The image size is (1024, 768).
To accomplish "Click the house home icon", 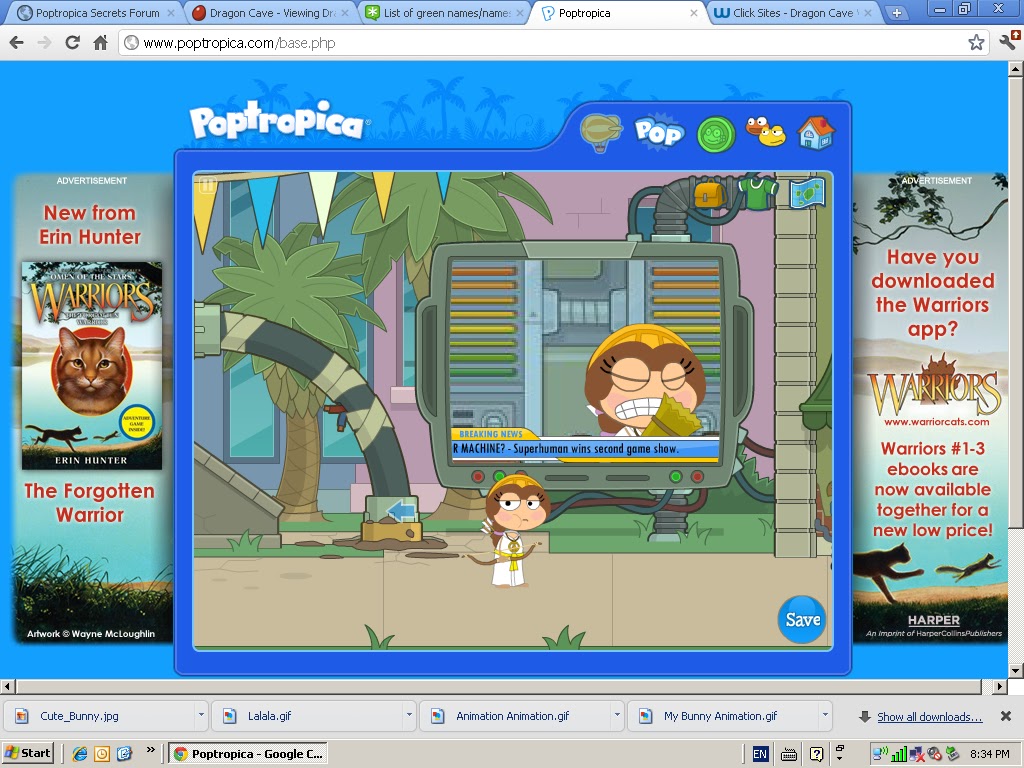I will coord(816,133).
